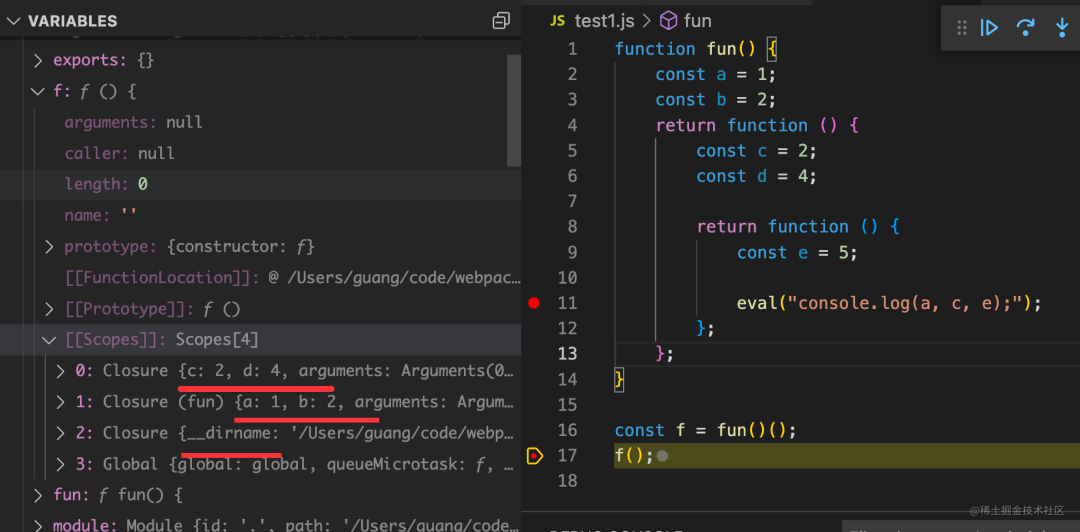The height and width of the screenshot is (532, 1080).
Task: Expand the 3: Global scope entry
Action: 61,464
